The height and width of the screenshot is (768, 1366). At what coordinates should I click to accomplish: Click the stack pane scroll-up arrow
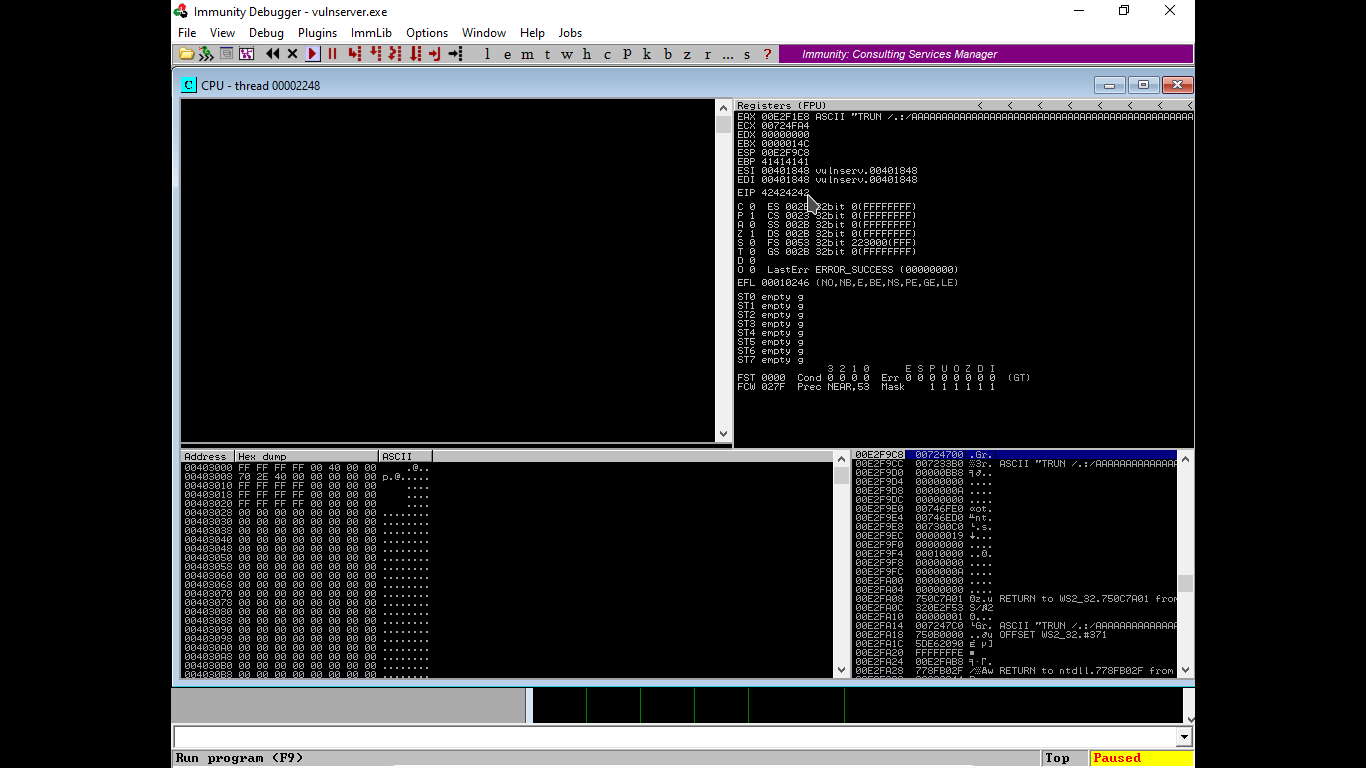coord(1186,458)
